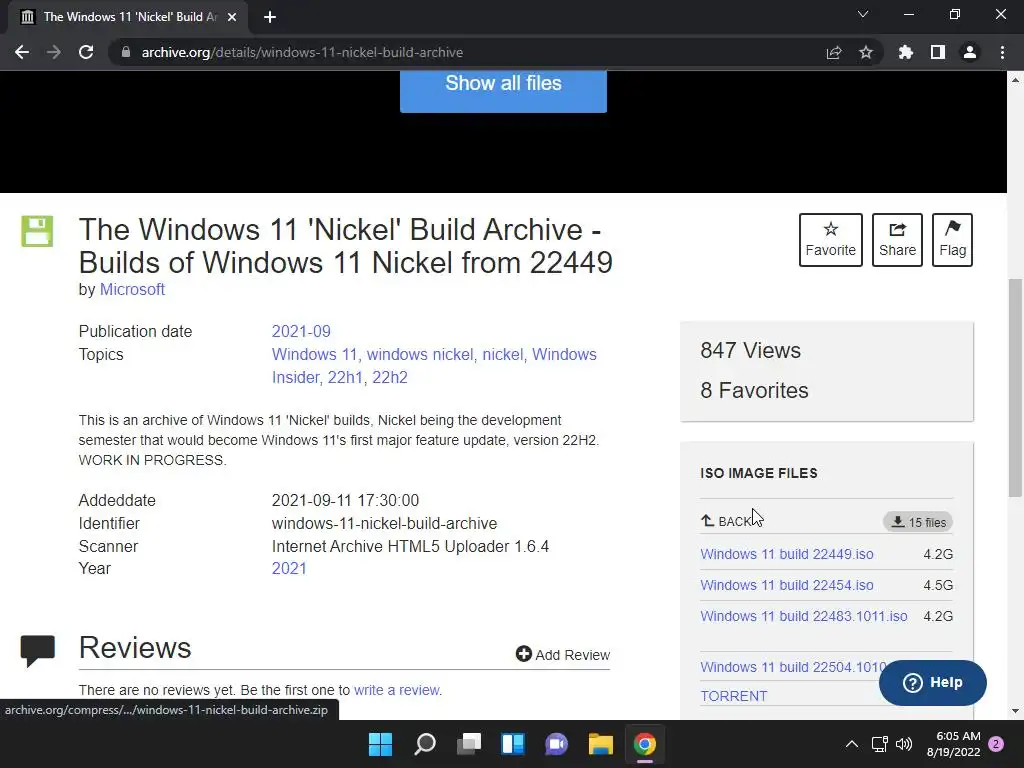Click the Reviews speech bubble icon

click(x=37, y=650)
